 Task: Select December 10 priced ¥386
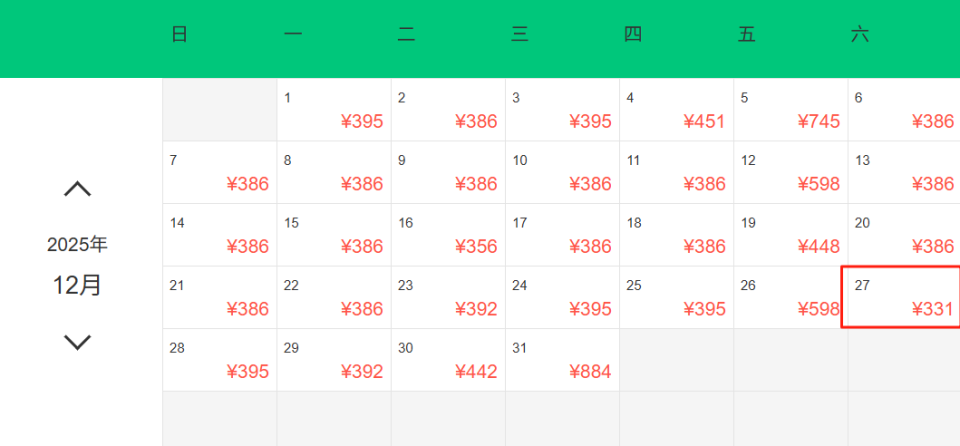coord(562,172)
